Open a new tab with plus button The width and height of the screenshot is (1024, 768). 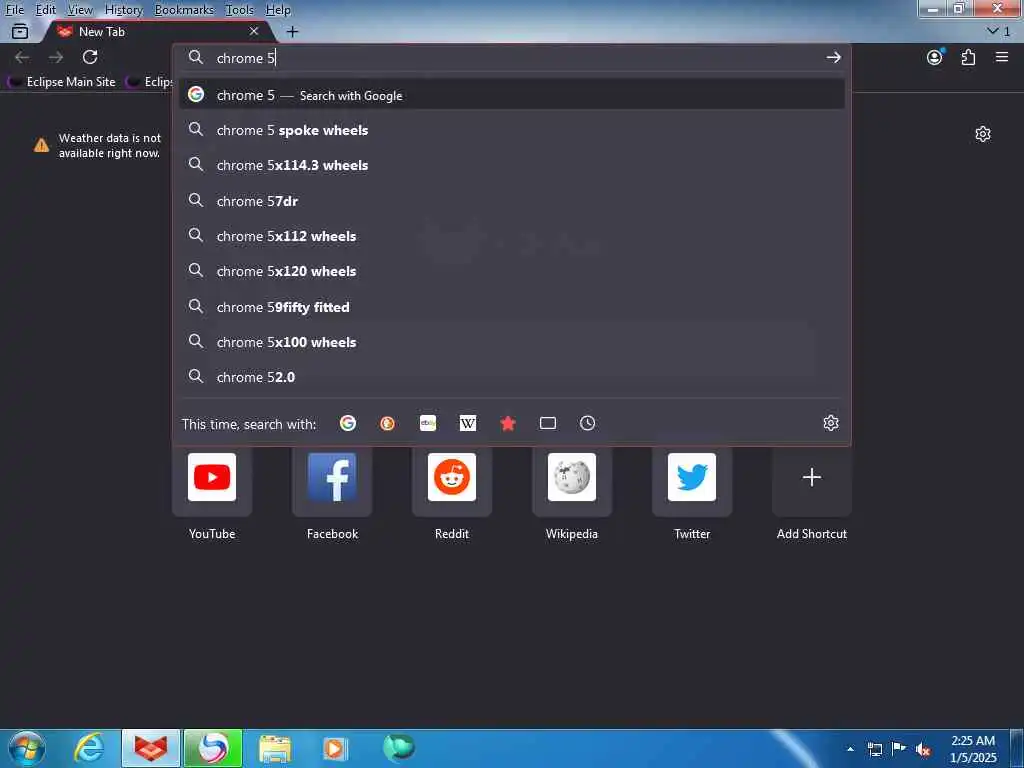(293, 31)
